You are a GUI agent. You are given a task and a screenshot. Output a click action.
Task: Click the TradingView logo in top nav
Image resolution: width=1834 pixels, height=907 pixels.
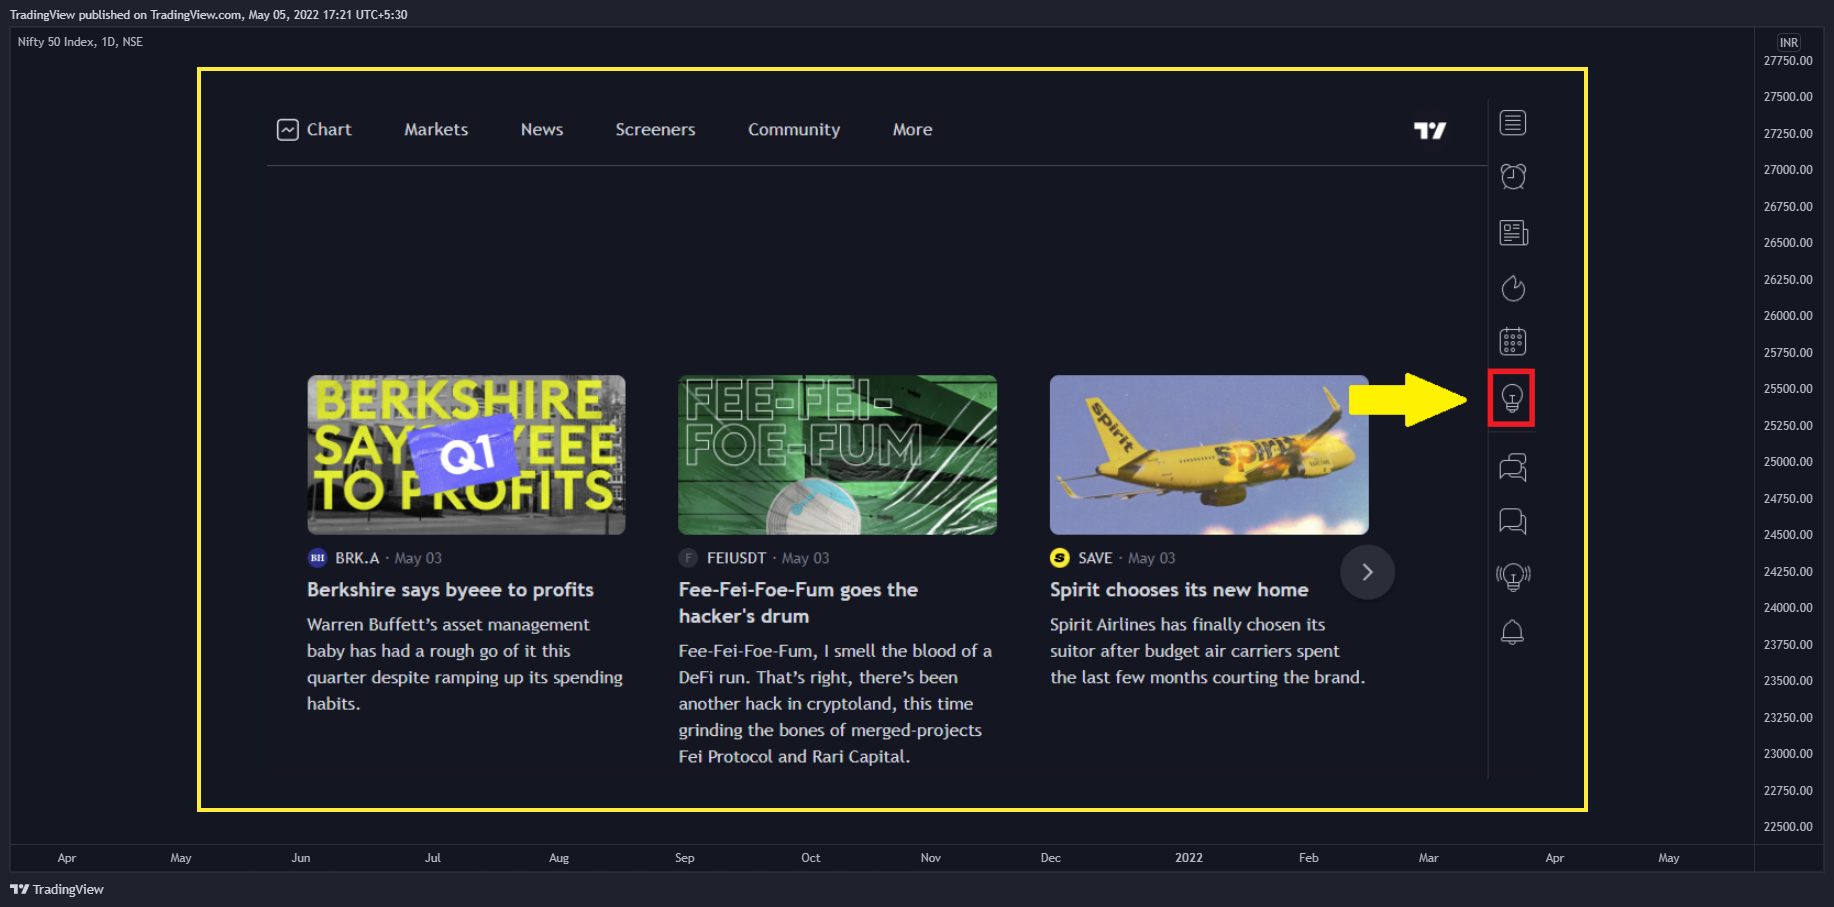(x=1430, y=130)
